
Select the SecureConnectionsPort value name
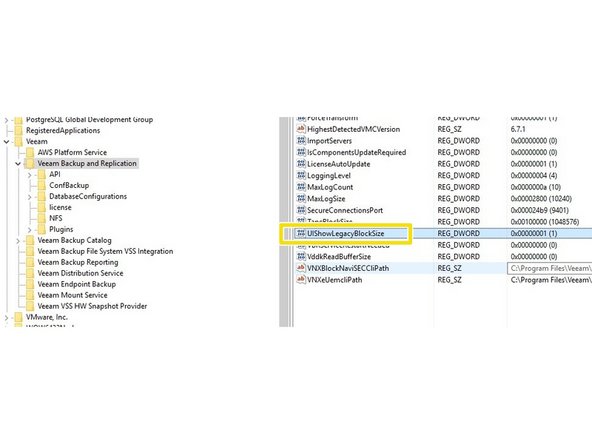(x=345, y=210)
